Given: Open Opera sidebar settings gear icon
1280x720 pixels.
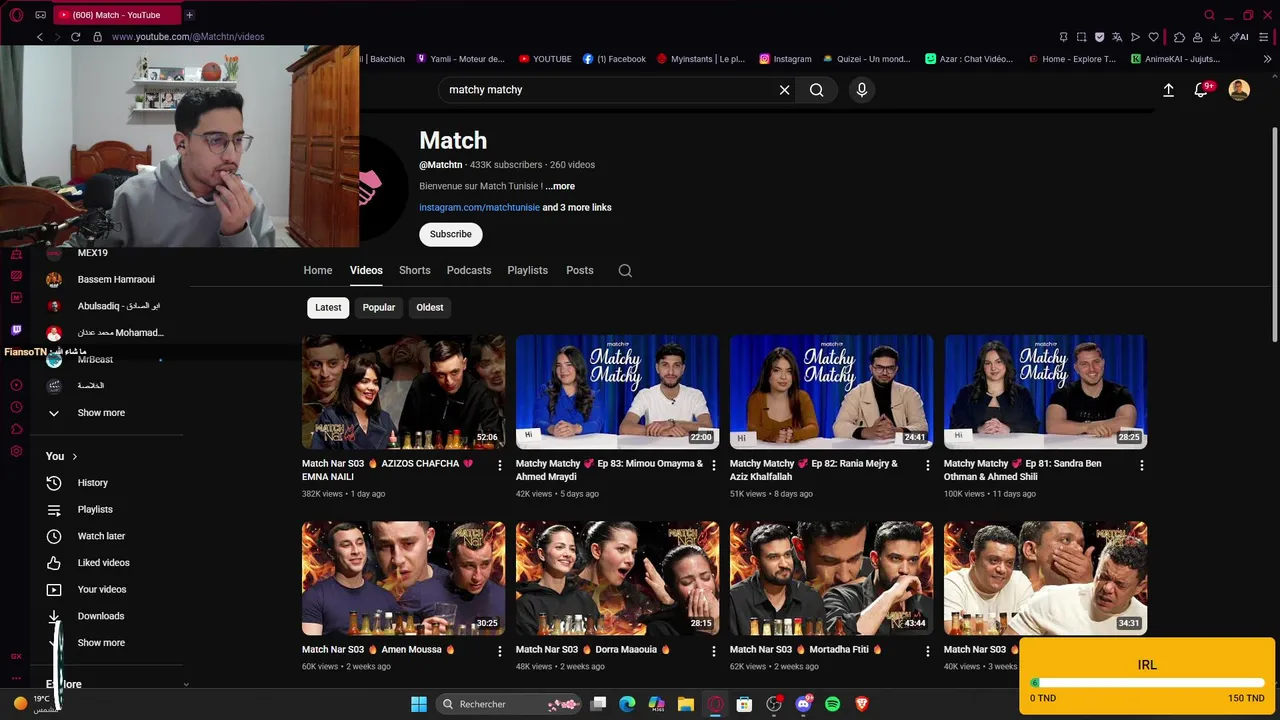Looking at the screenshot, I should pyautogui.click(x=16, y=451).
